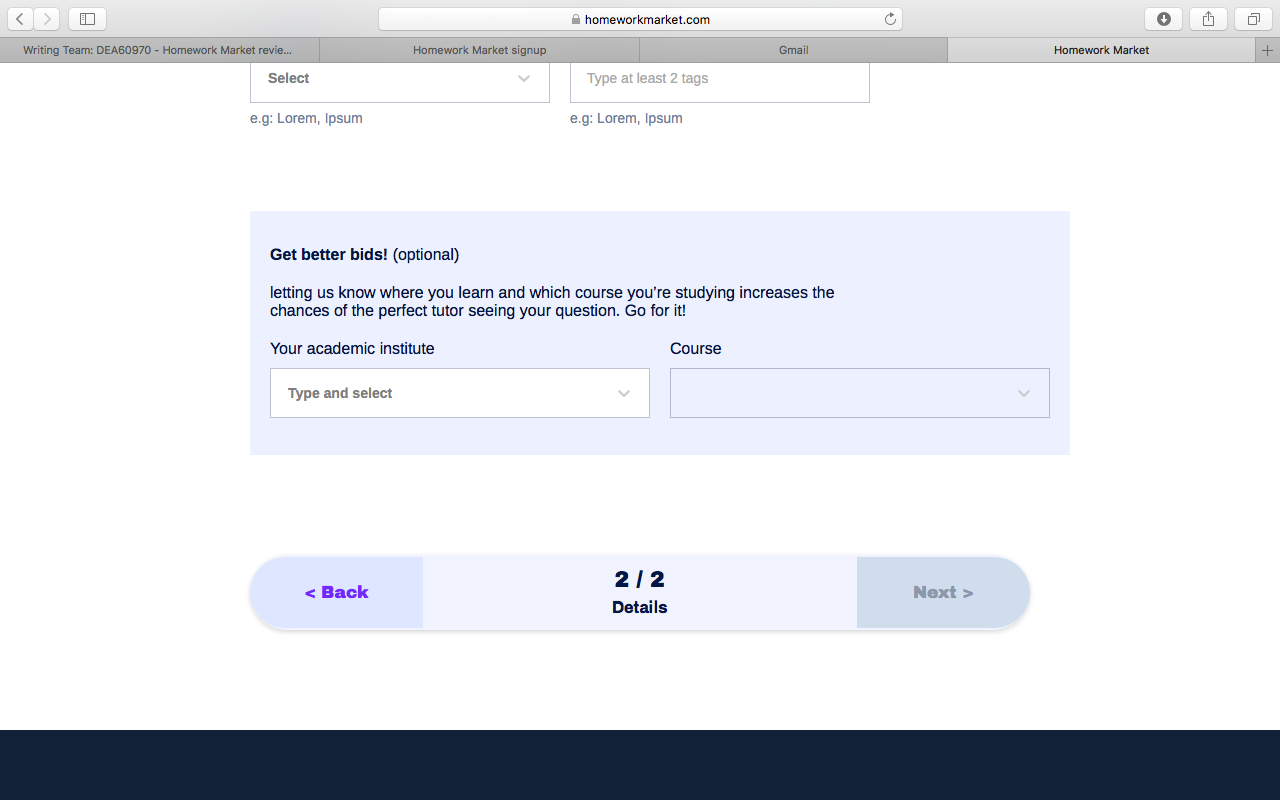Toggle the Safari sidebar icon
Image resolution: width=1280 pixels, height=800 pixels.
pos(87,19)
